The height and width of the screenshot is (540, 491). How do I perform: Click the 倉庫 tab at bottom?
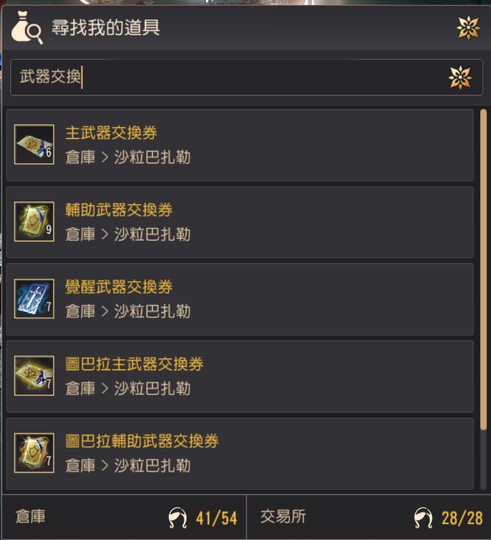(x=124, y=517)
